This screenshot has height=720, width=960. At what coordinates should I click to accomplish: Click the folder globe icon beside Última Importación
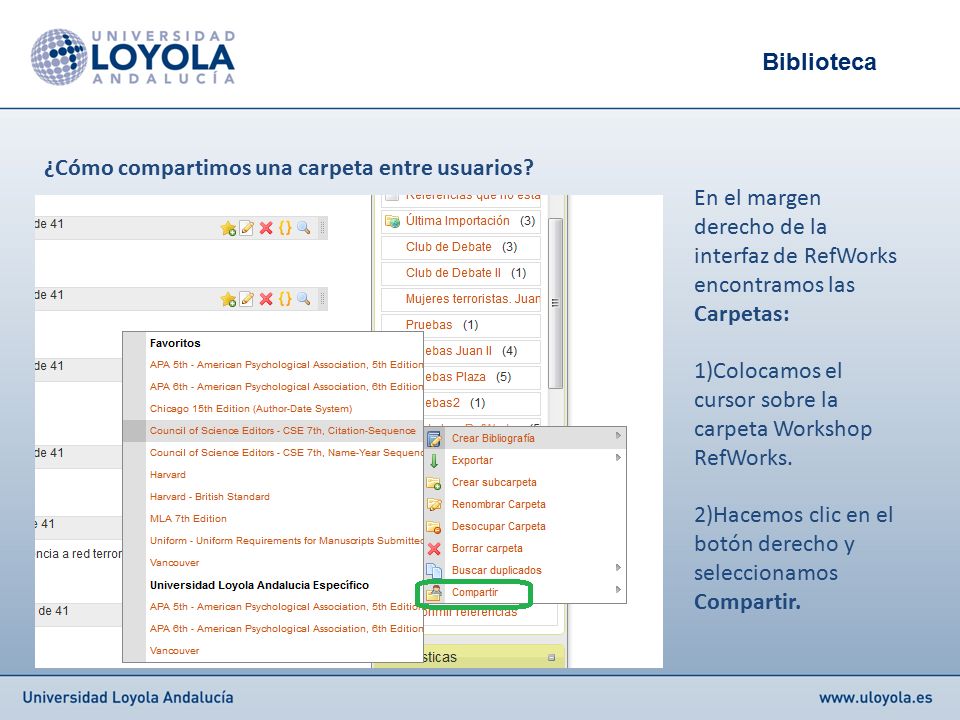click(392, 221)
